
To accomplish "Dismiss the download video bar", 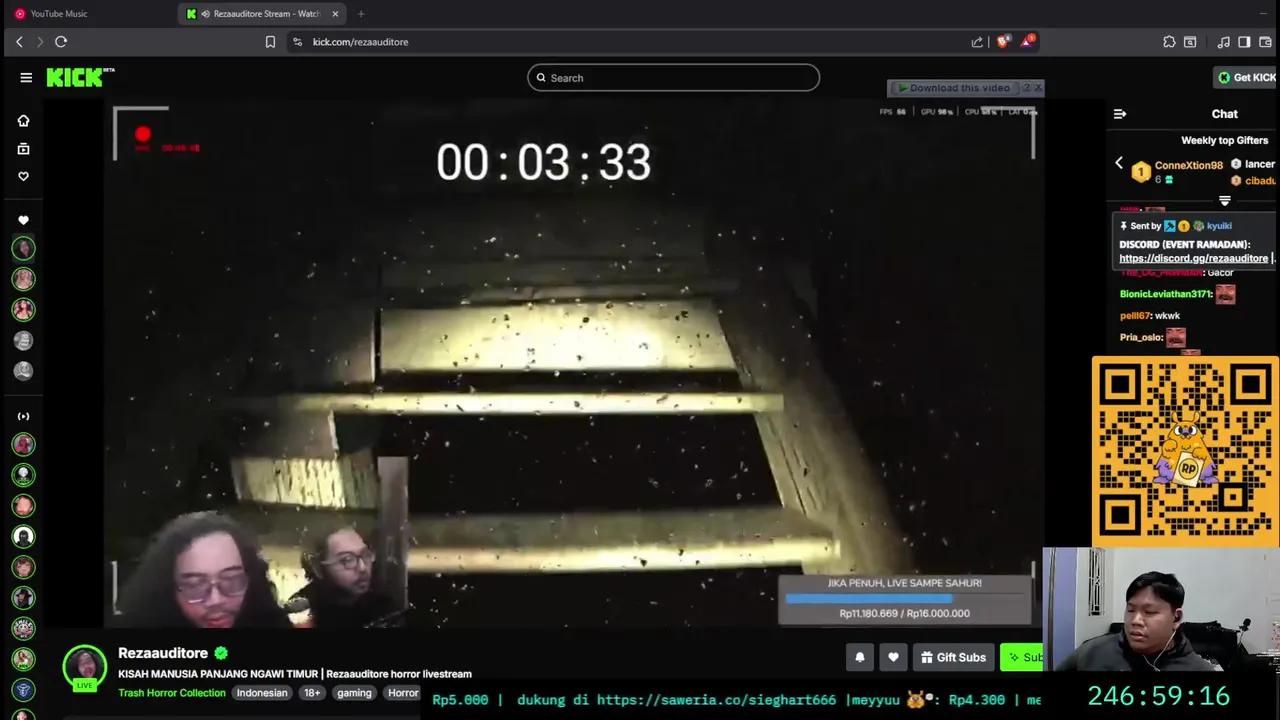I will click(1038, 88).
